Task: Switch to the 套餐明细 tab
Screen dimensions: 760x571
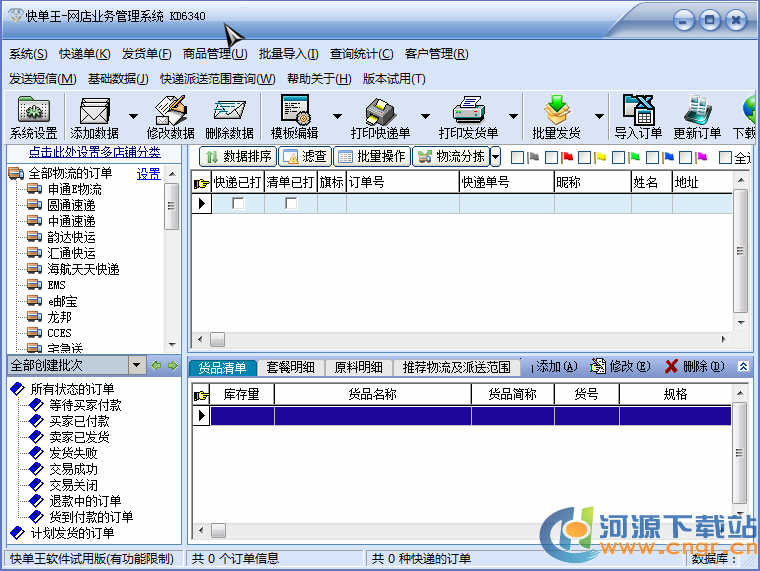Action: [290, 367]
